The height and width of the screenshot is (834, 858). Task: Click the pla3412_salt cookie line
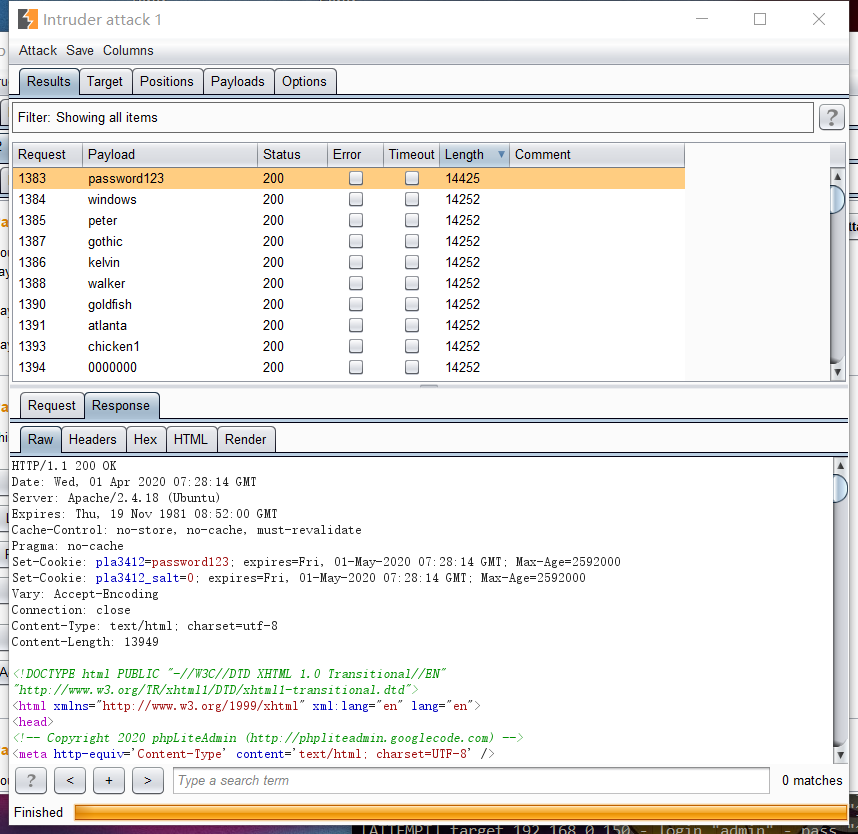click(x=299, y=578)
